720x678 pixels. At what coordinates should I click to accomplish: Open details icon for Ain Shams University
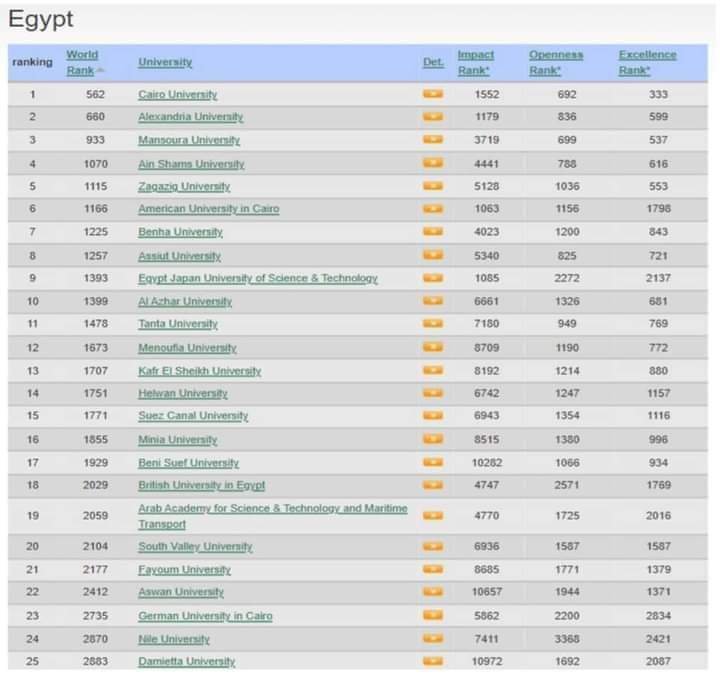[433, 163]
